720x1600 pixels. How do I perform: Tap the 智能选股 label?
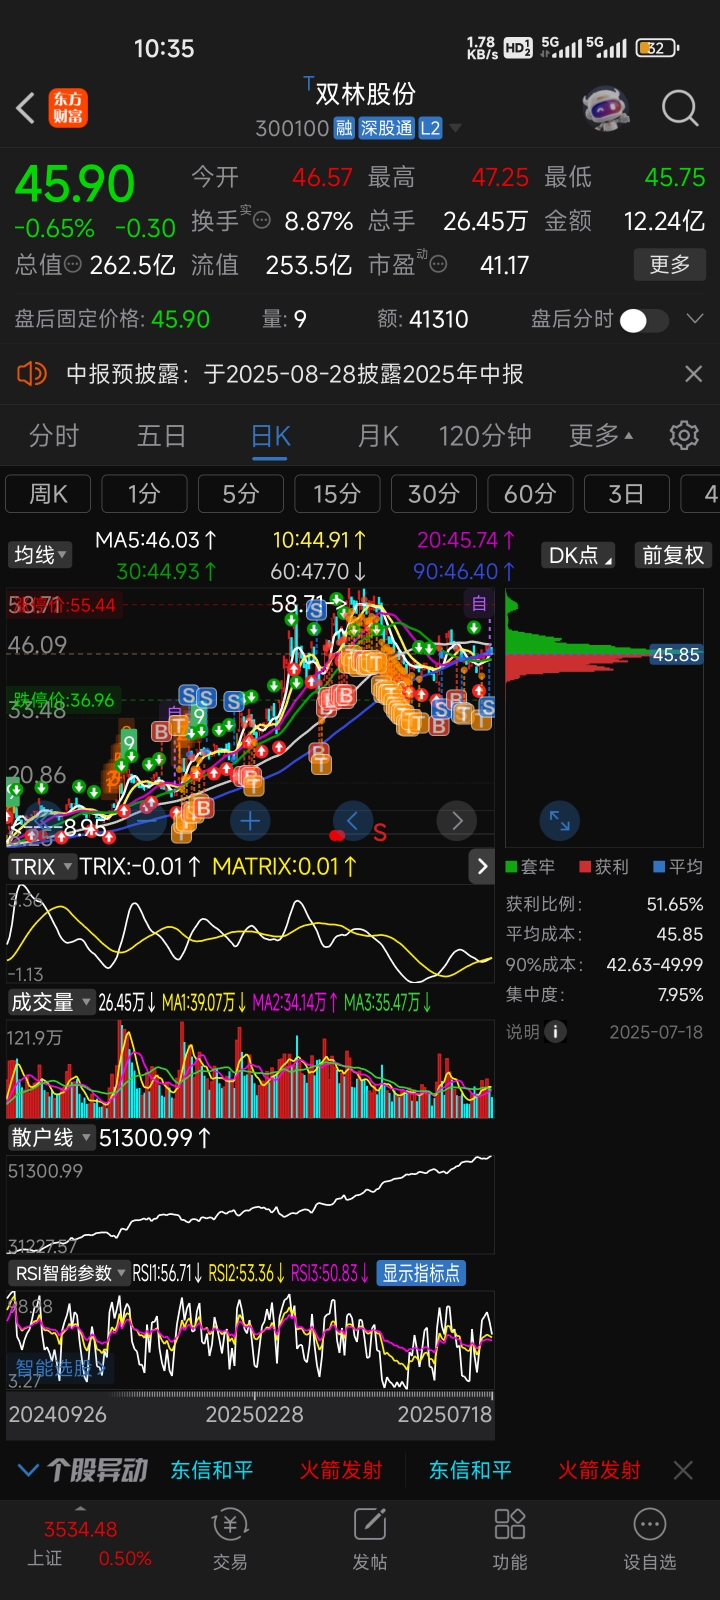tap(59, 1367)
